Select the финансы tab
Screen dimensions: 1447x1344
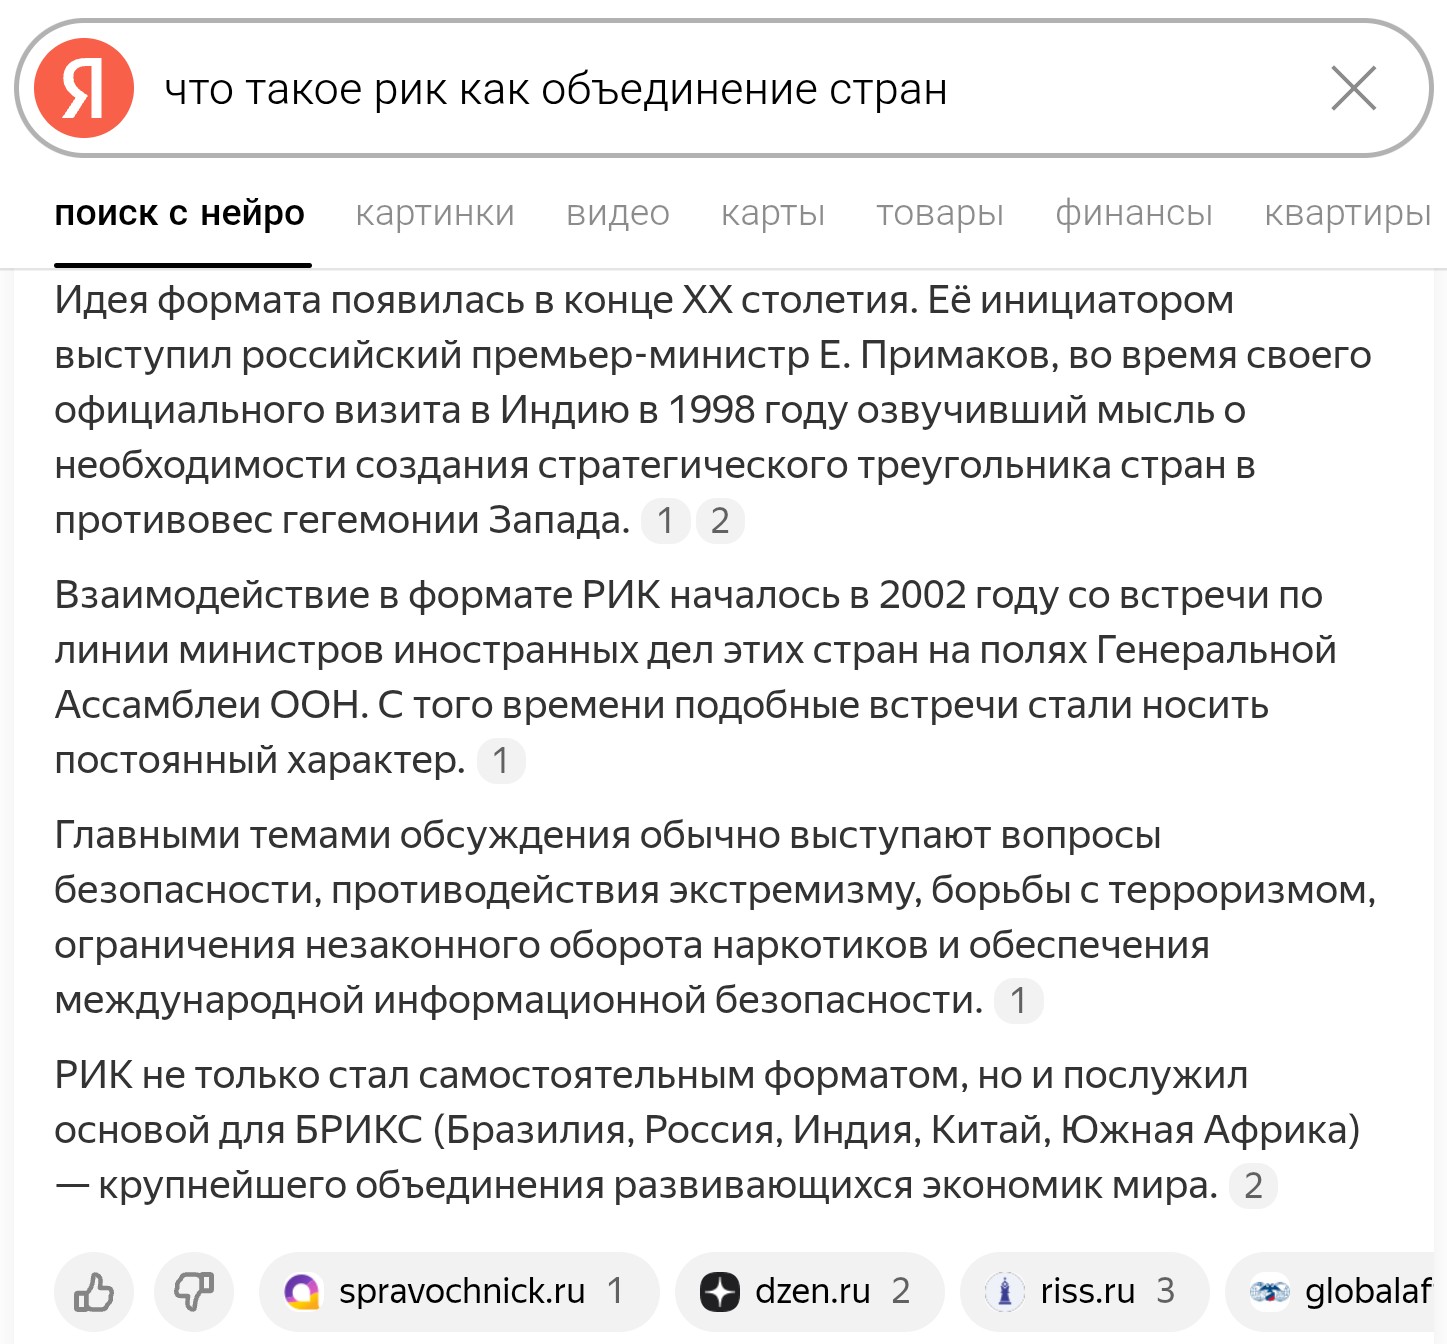point(1134,213)
